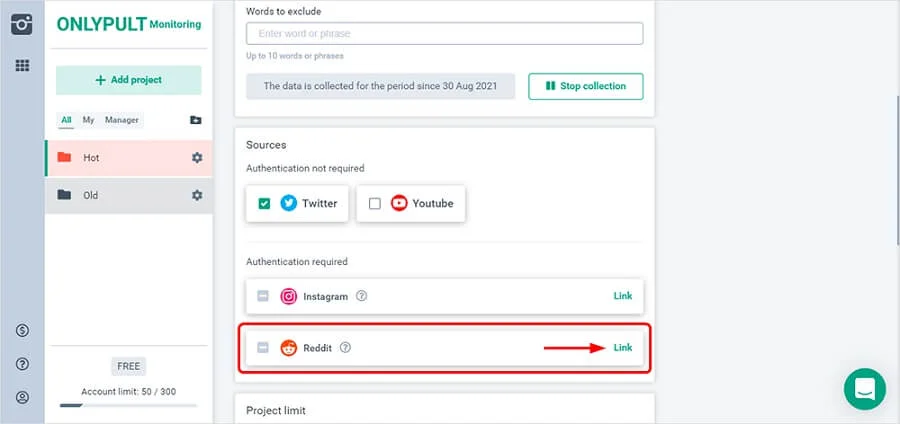Uncheck the Twitter source checkbox
The image size is (900, 424).
265,203
